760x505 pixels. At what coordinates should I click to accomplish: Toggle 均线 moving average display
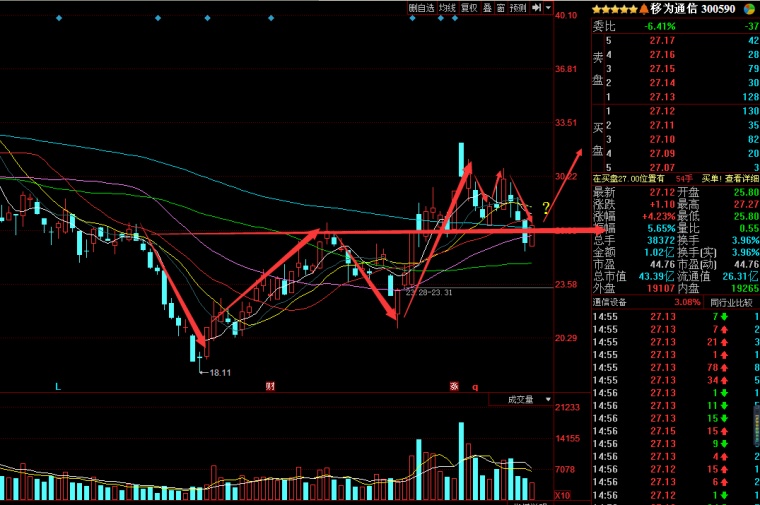pyautogui.click(x=446, y=8)
